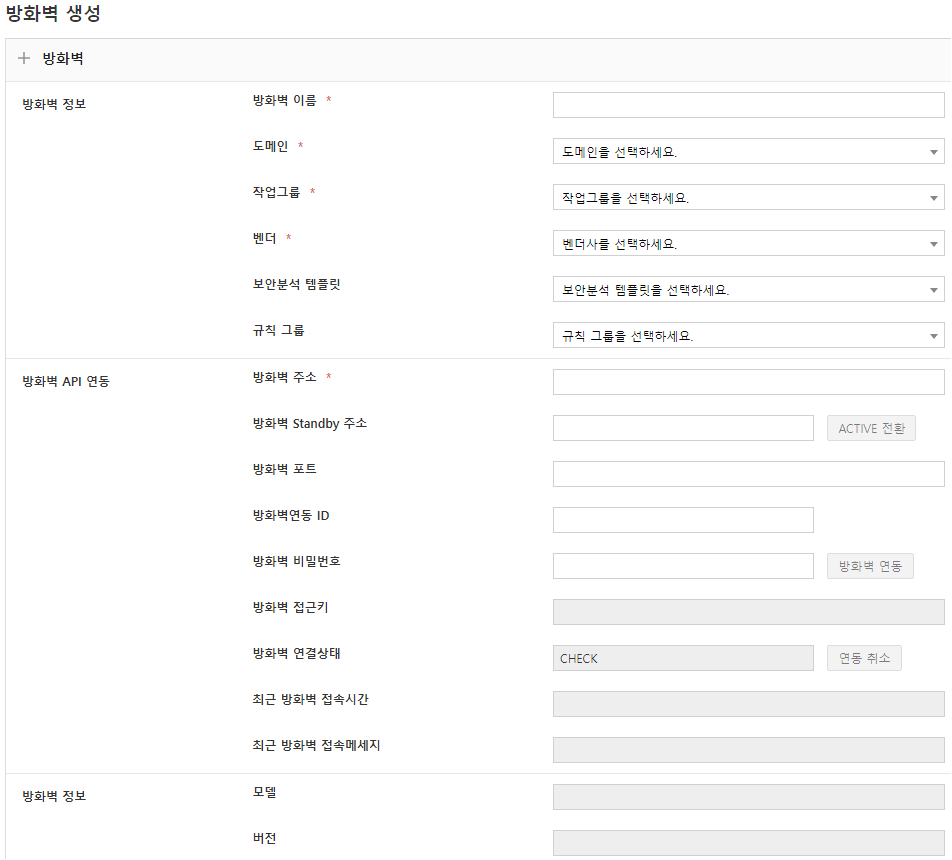This screenshot has height=860, width=952.
Task: Click the 최근 방화벽 접속메세지 field
Action: (x=749, y=750)
